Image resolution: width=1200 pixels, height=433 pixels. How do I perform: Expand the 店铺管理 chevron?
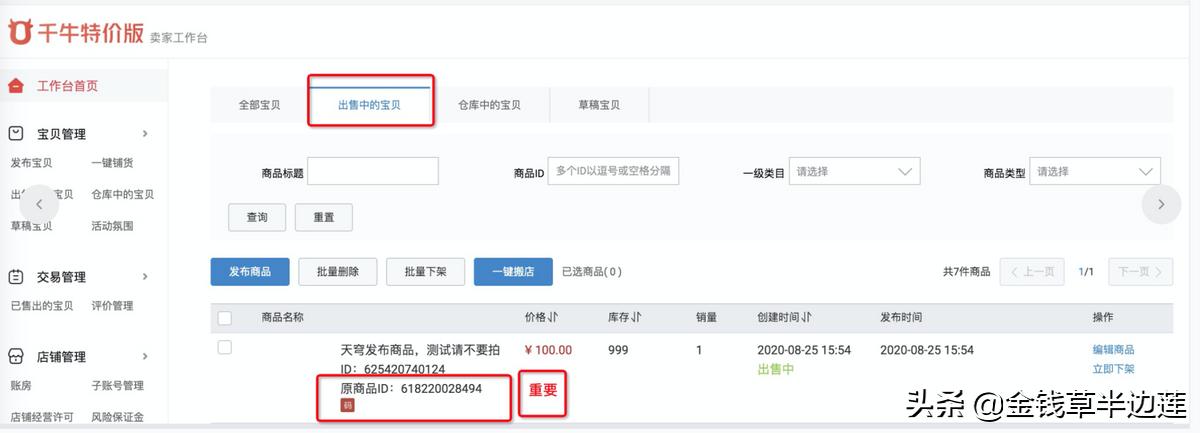tap(145, 356)
